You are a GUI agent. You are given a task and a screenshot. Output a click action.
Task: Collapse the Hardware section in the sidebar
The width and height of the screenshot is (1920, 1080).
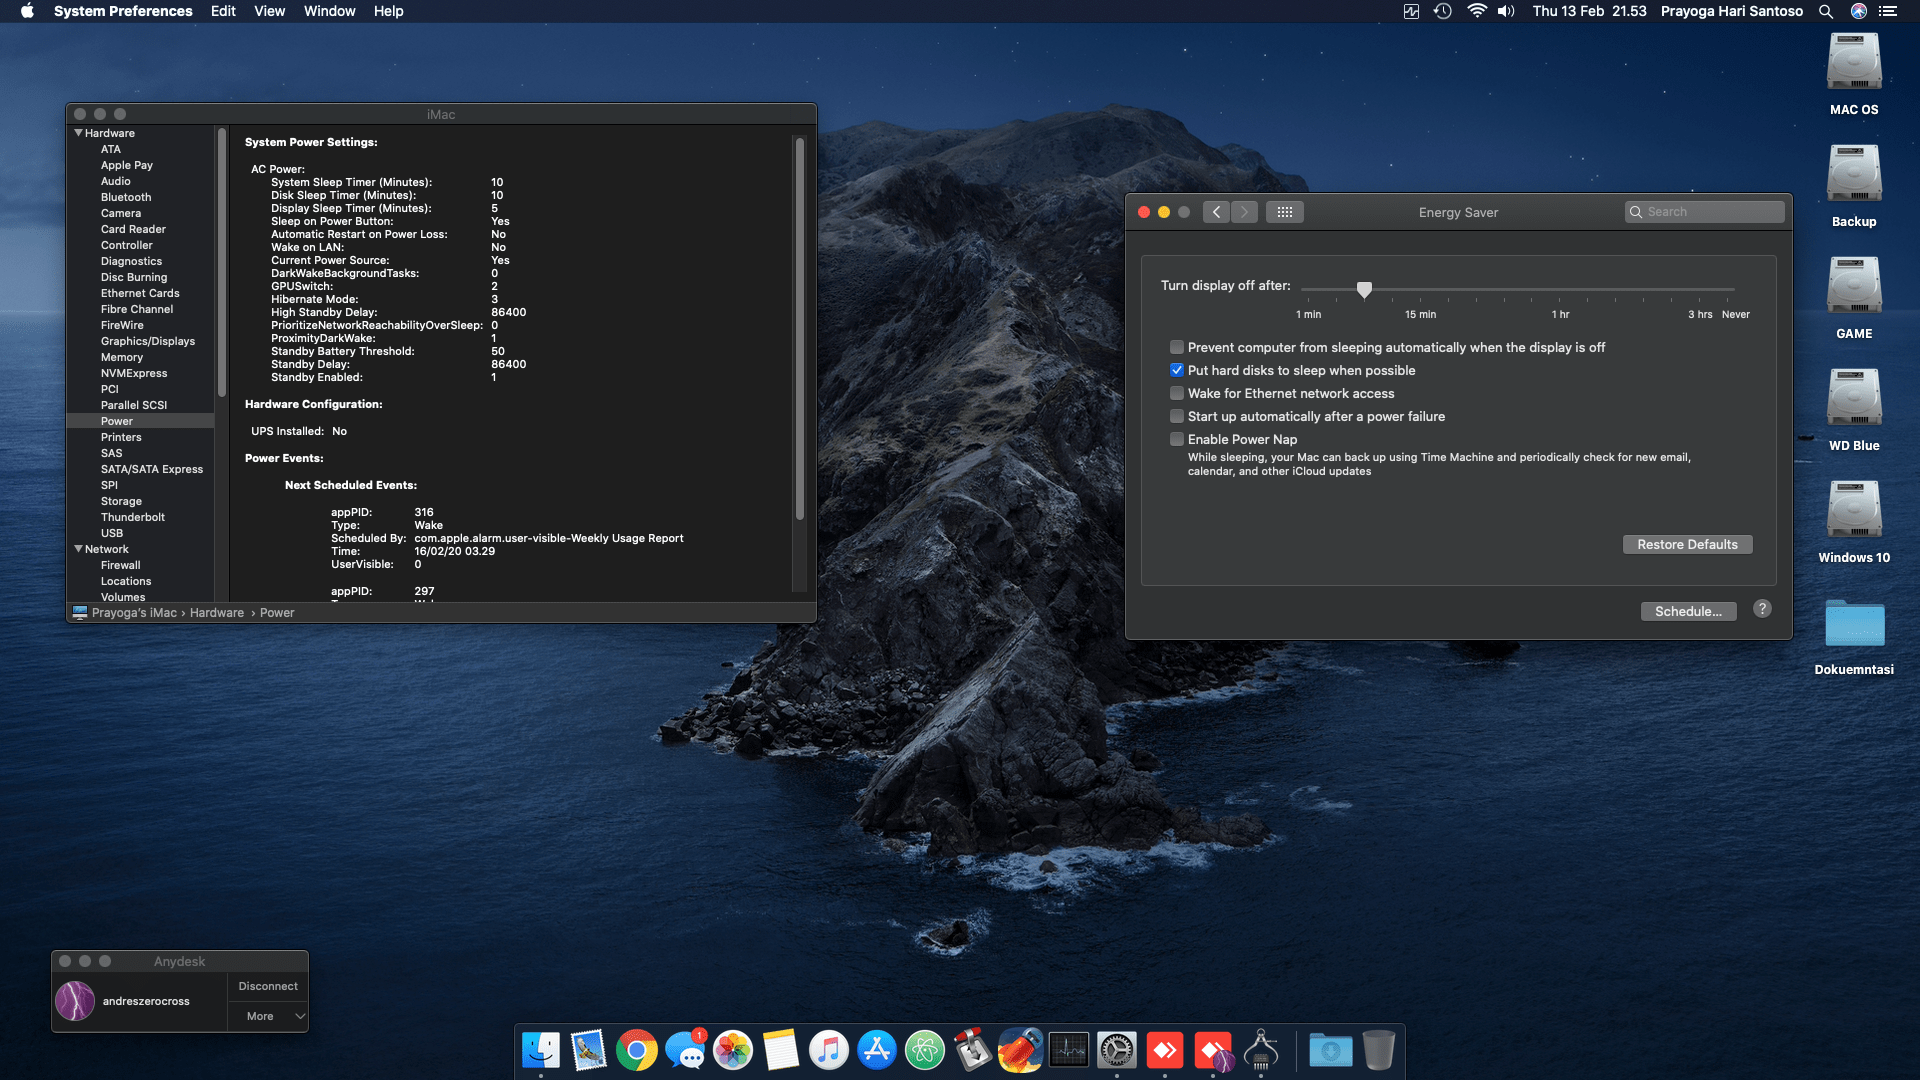pos(79,132)
